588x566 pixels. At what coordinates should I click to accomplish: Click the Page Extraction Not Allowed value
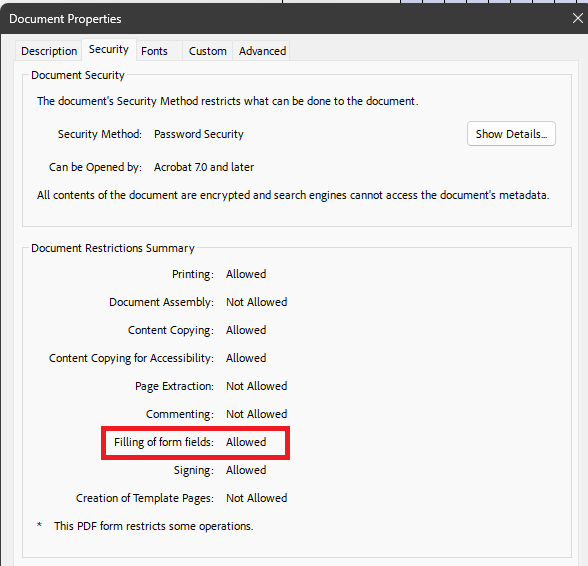[256, 386]
